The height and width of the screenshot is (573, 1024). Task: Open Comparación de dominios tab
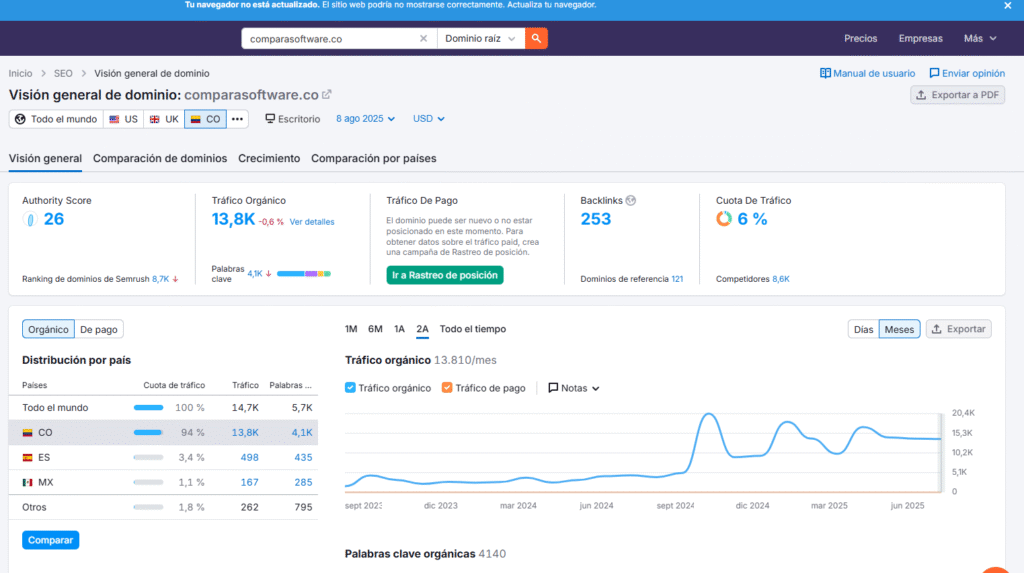coord(160,158)
